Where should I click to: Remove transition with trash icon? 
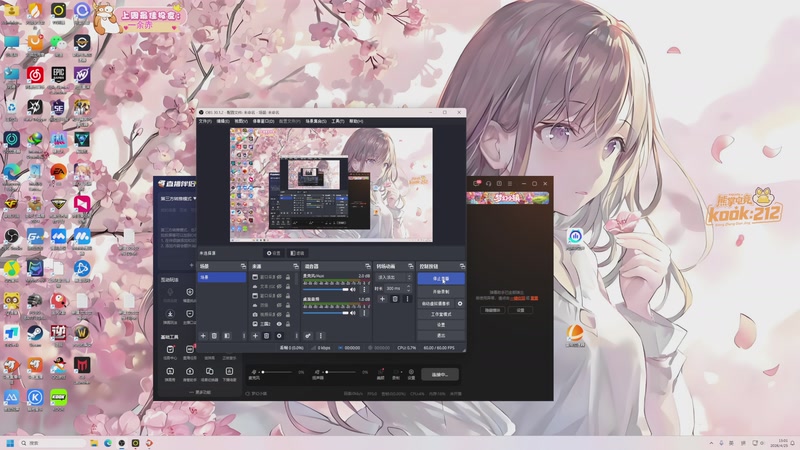(395, 299)
